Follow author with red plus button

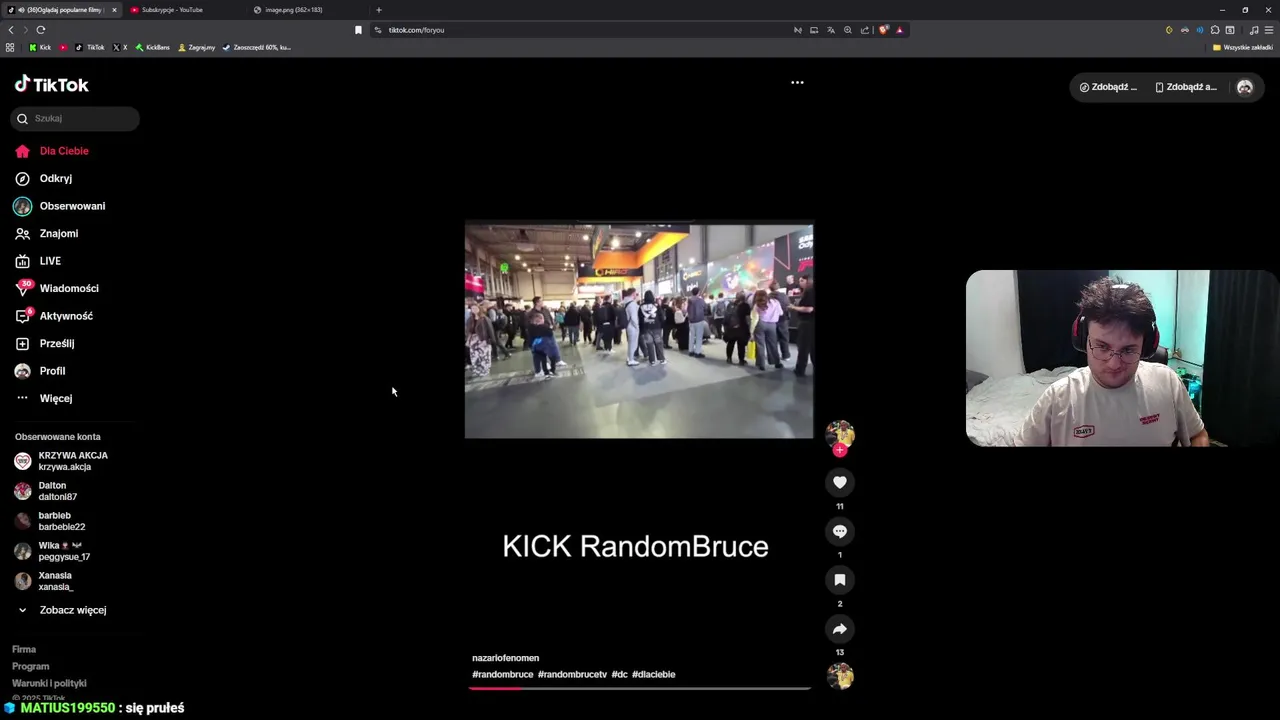(x=840, y=450)
